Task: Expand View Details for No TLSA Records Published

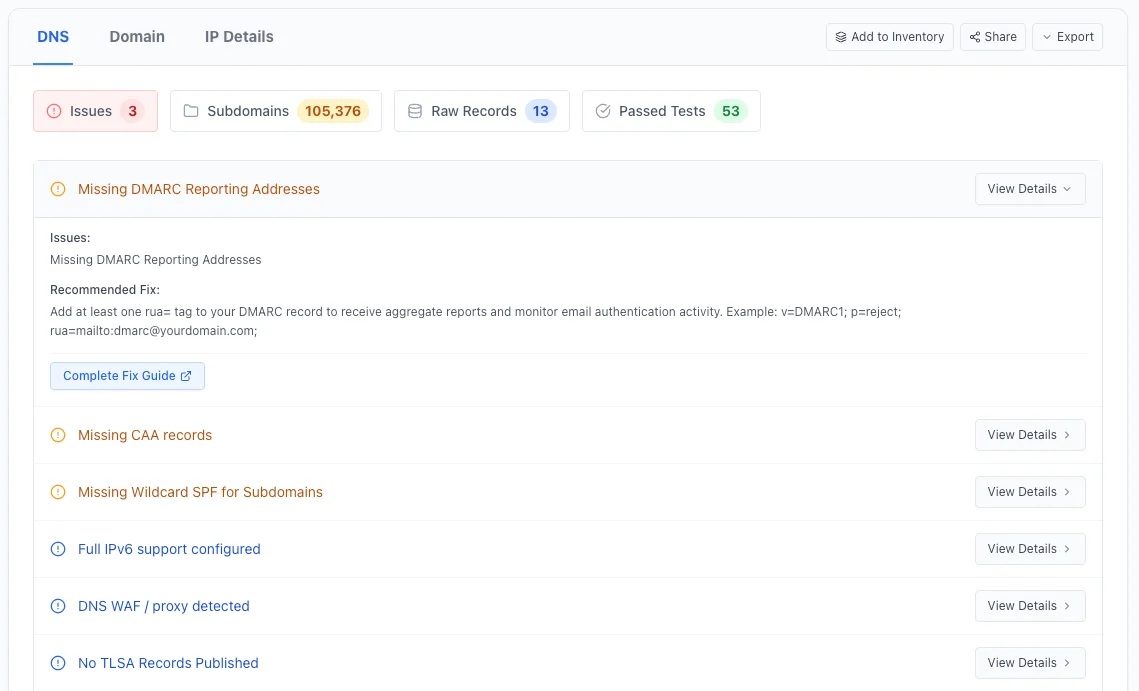Action: [1030, 663]
